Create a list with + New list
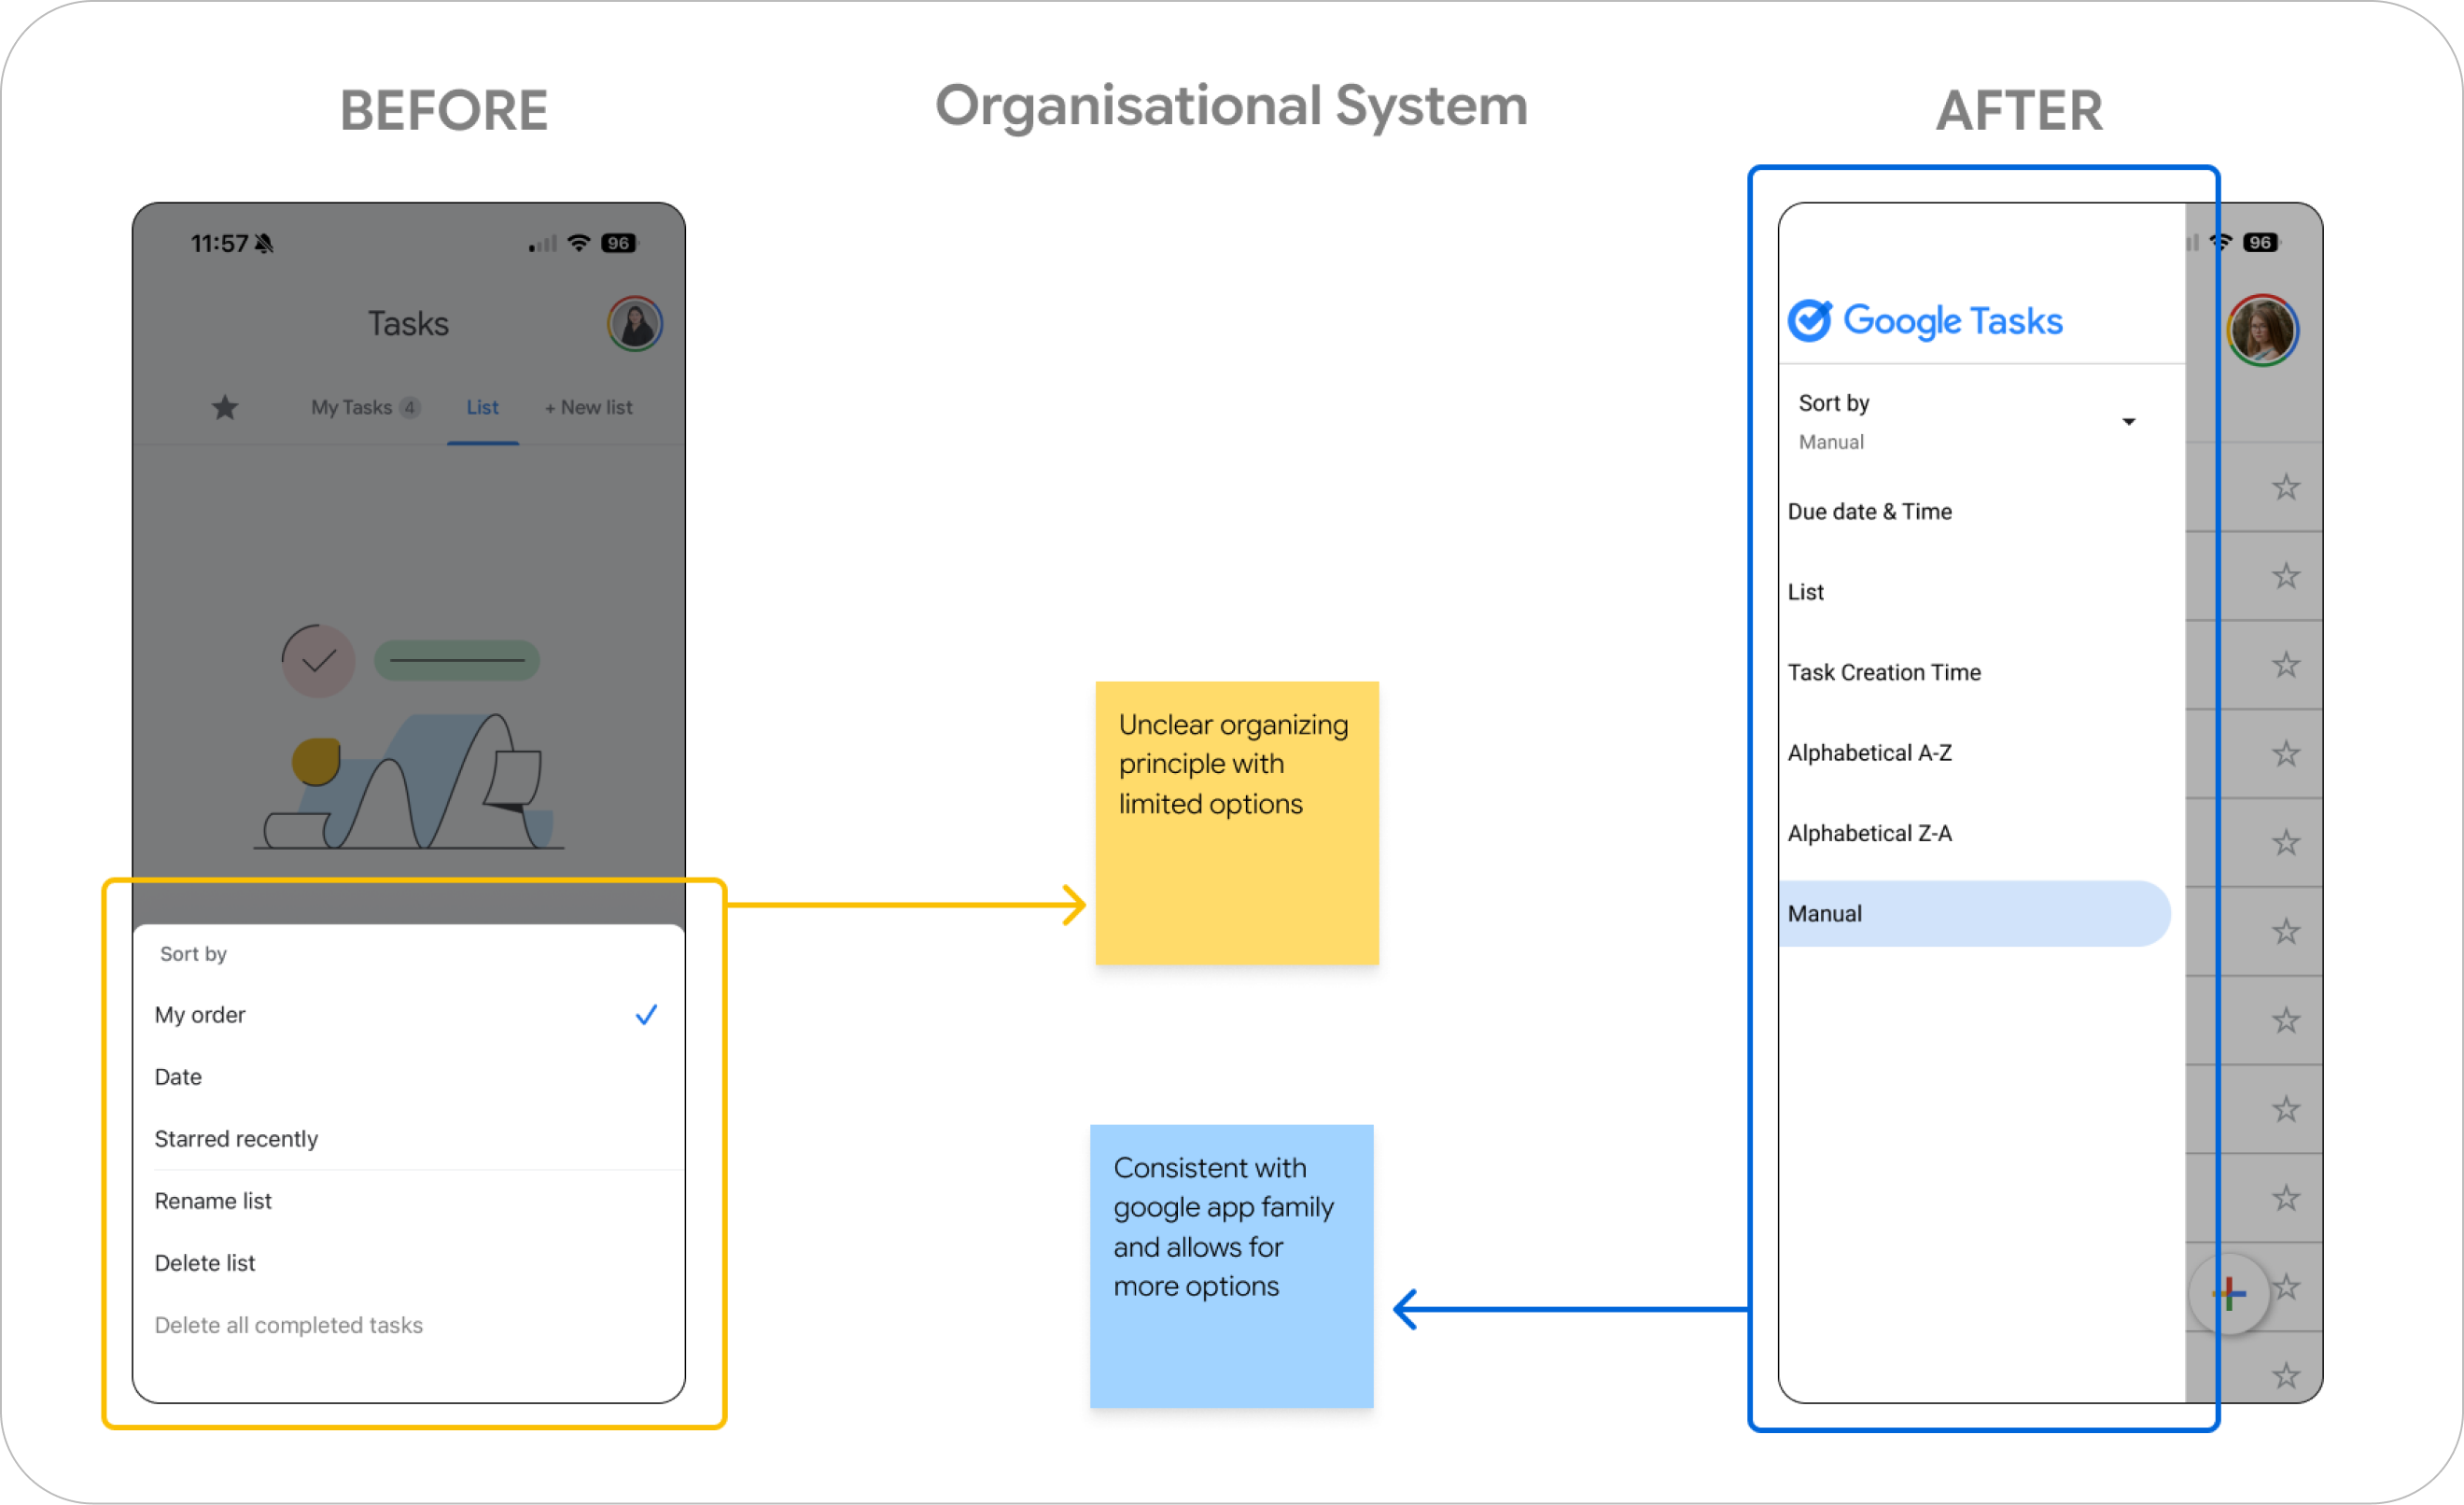This screenshot has width=2464, height=1505. click(588, 407)
